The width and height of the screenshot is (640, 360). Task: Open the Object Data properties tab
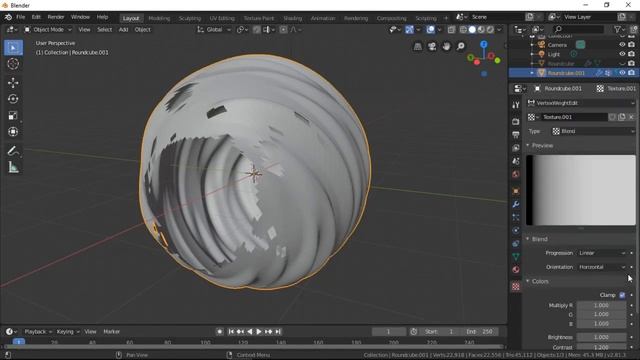click(516, 256)
